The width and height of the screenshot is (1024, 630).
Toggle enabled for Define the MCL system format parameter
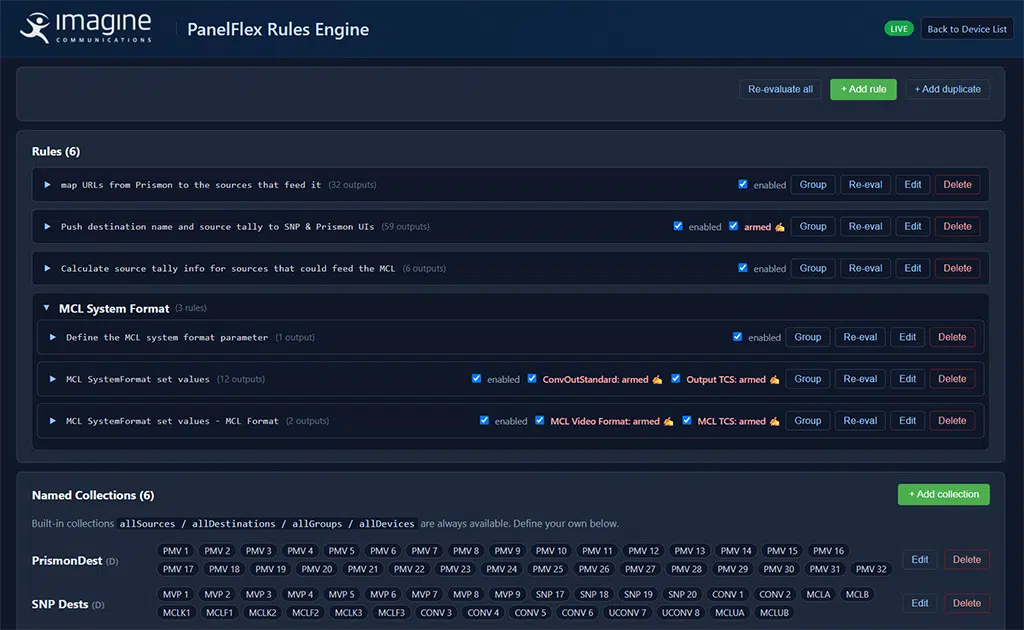click(x=737, y=337)
